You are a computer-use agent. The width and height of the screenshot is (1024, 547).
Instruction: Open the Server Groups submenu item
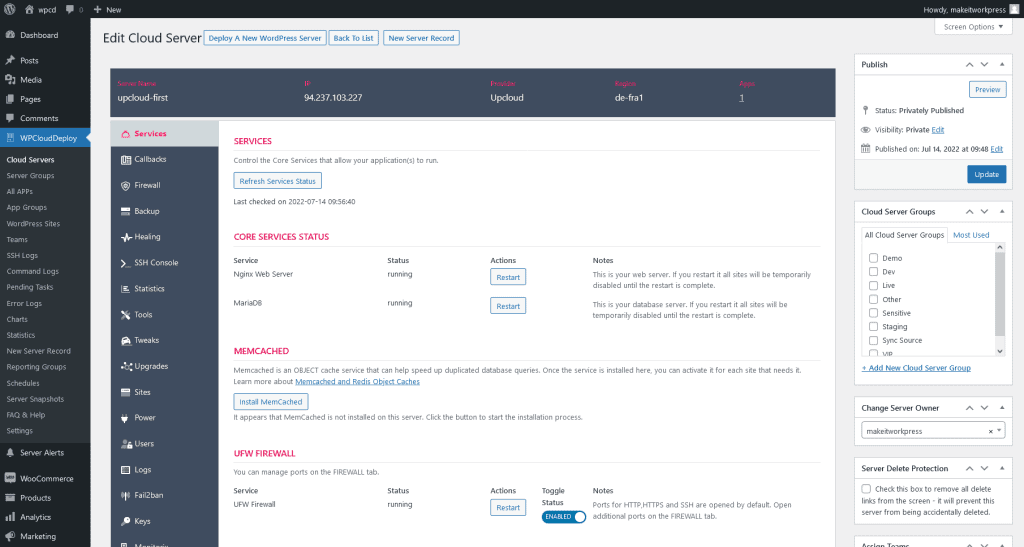pos(30,176)
